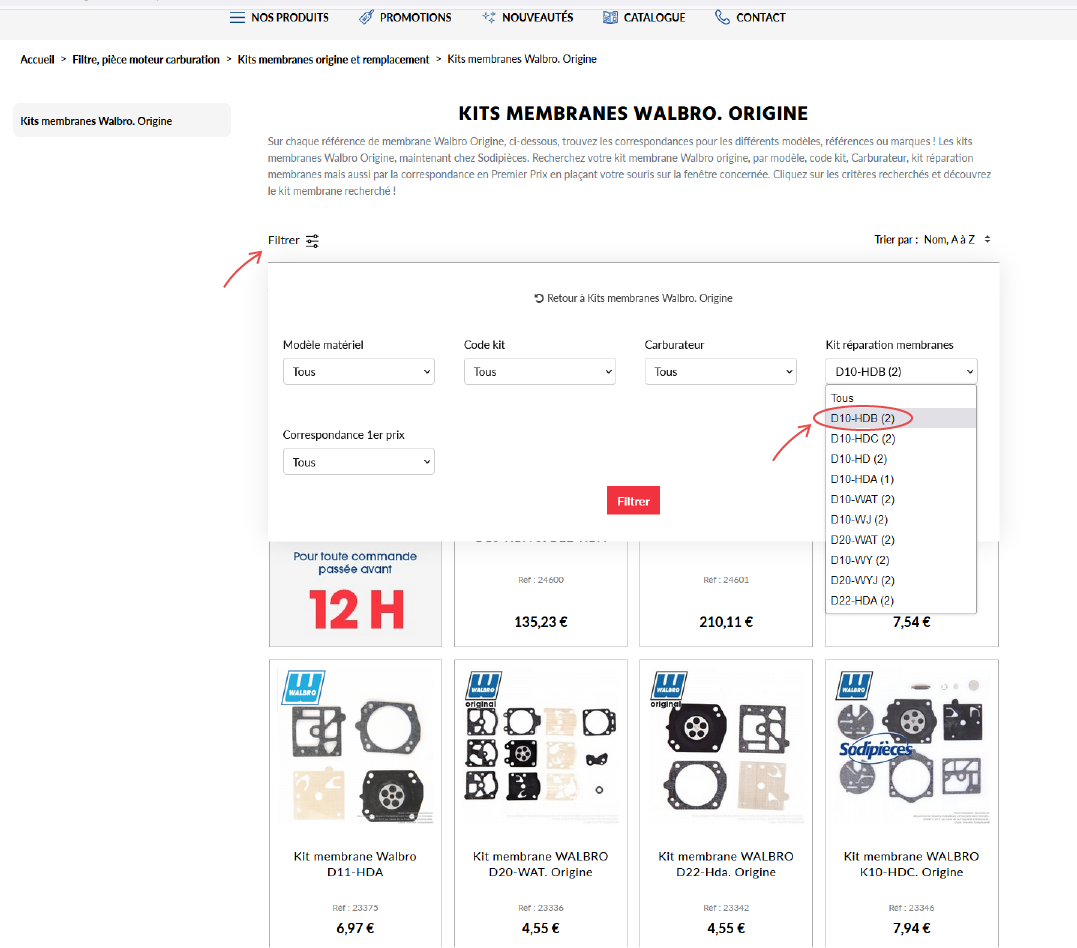Screen dimensions: 1077x948
Task: Click the return arrow icon before Retour
Action: pyautogui.click(x=539, y=298)
